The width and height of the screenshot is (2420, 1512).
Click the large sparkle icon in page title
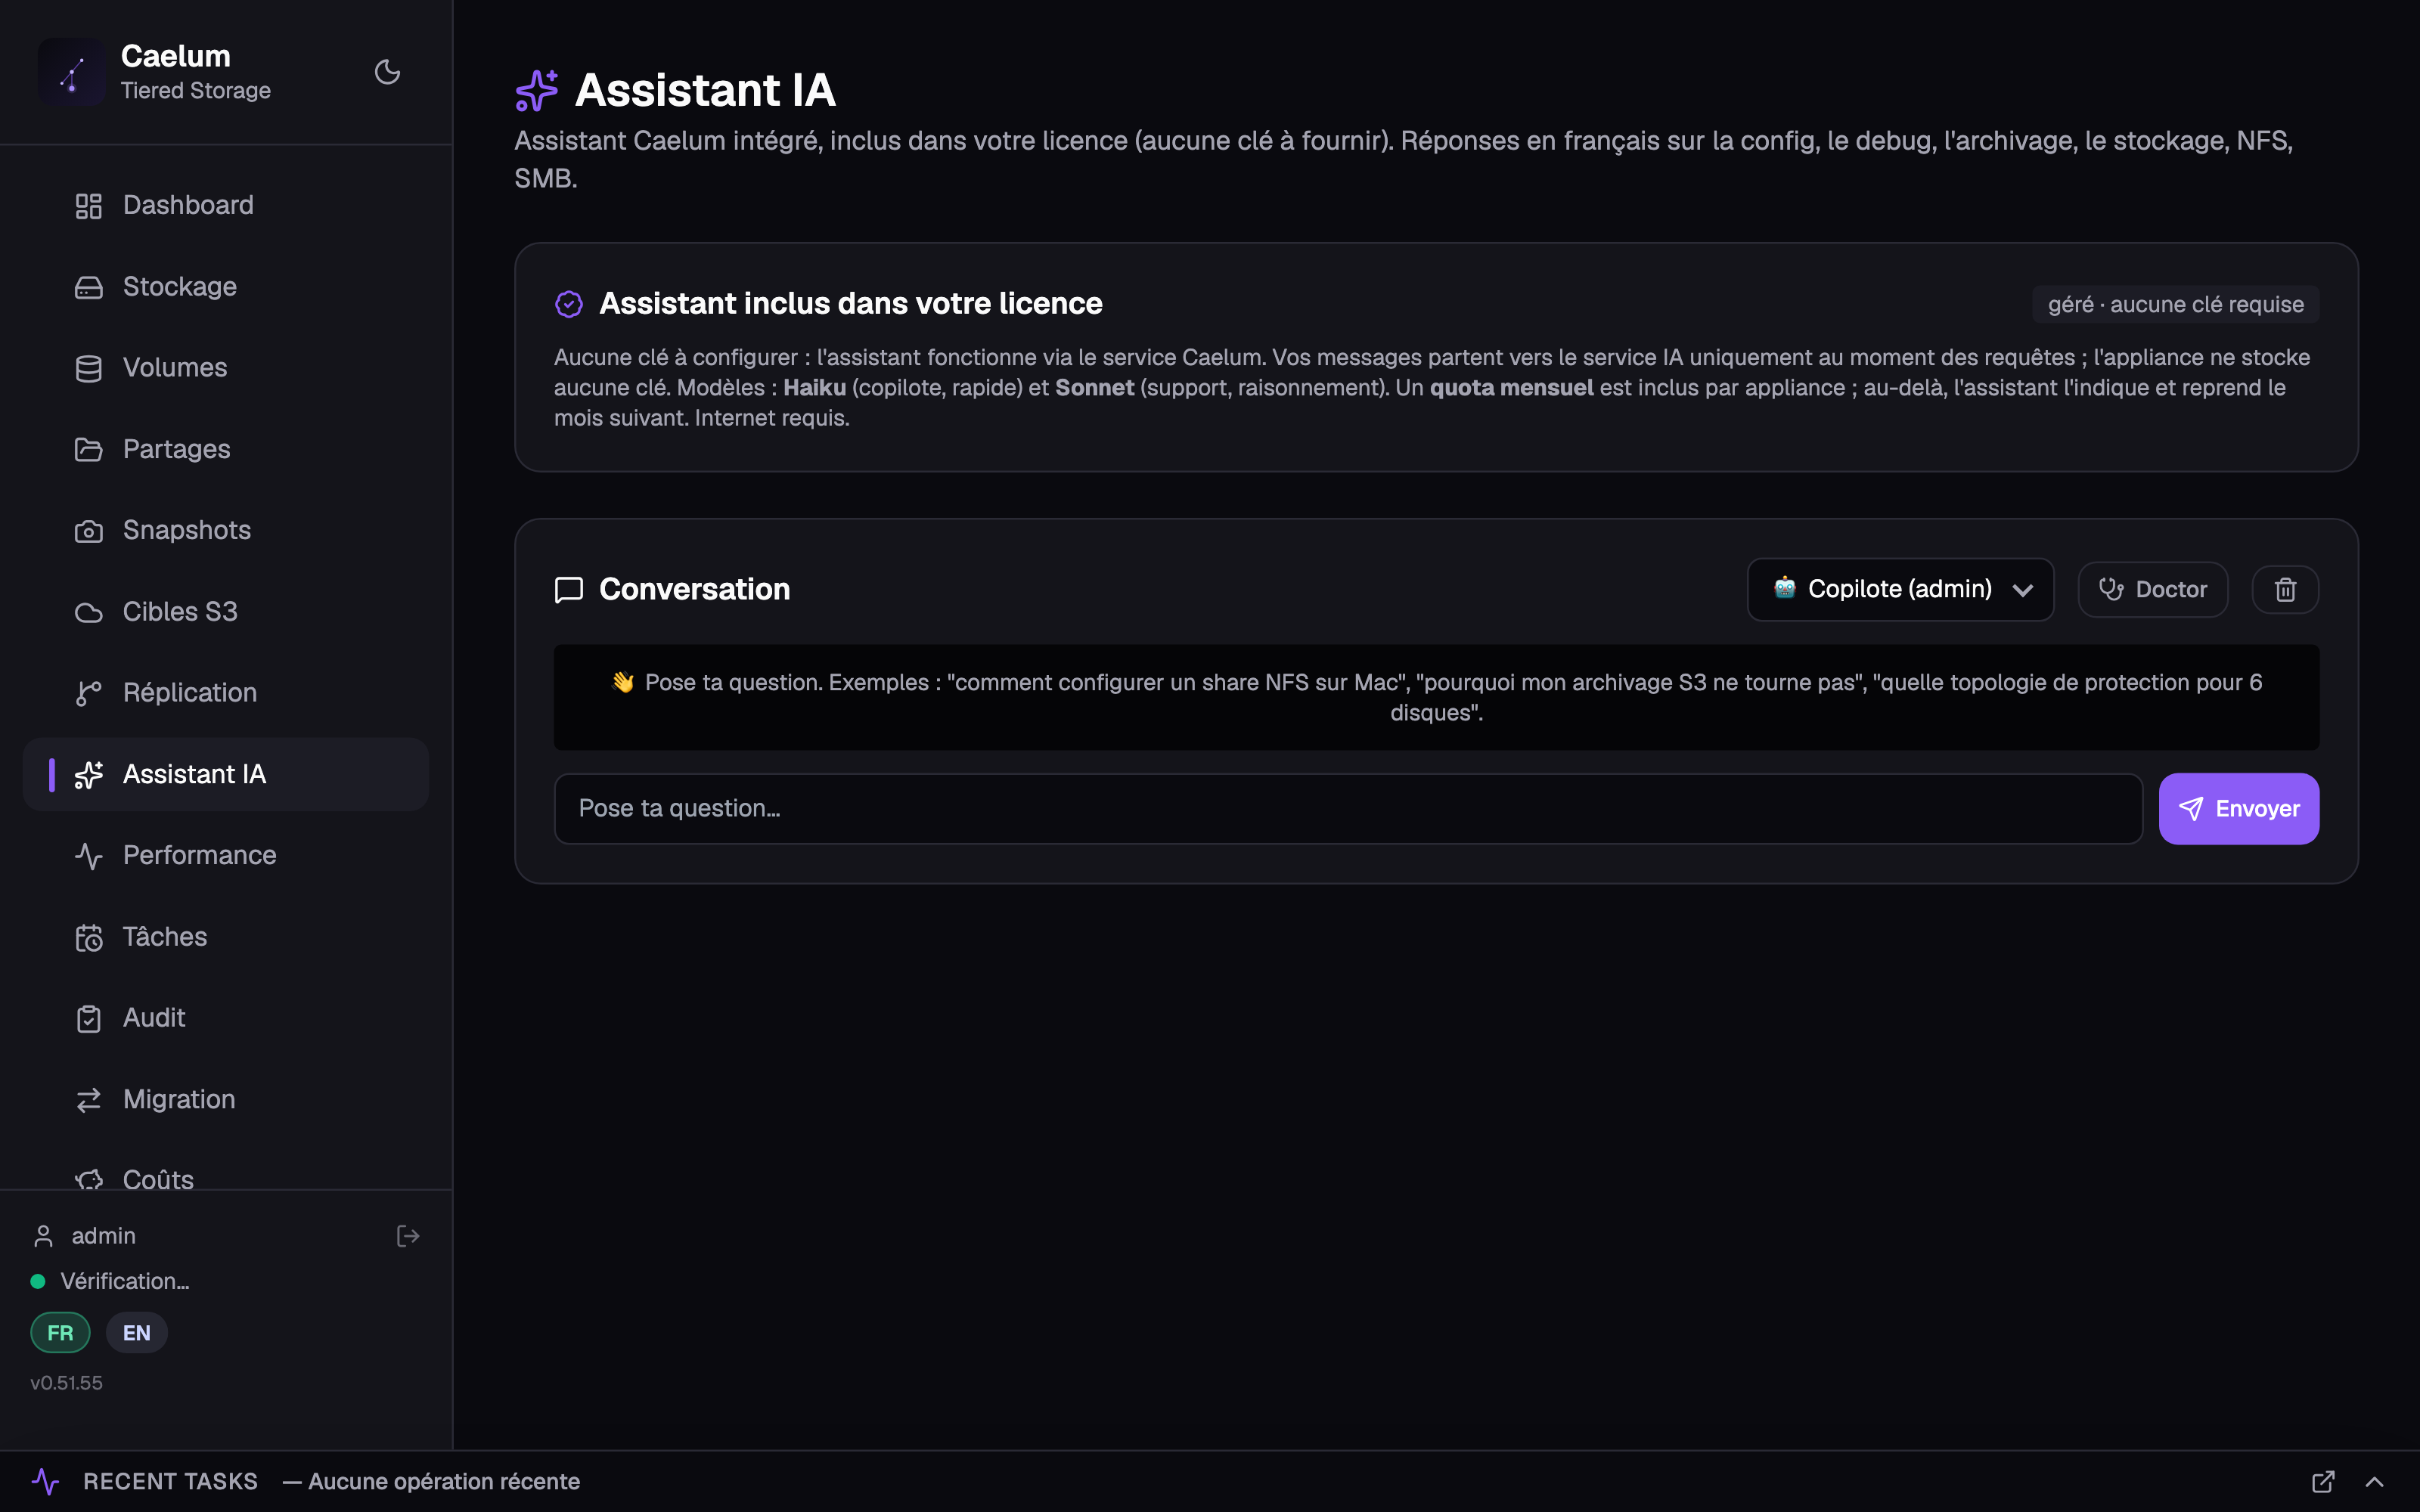(537, 90)
